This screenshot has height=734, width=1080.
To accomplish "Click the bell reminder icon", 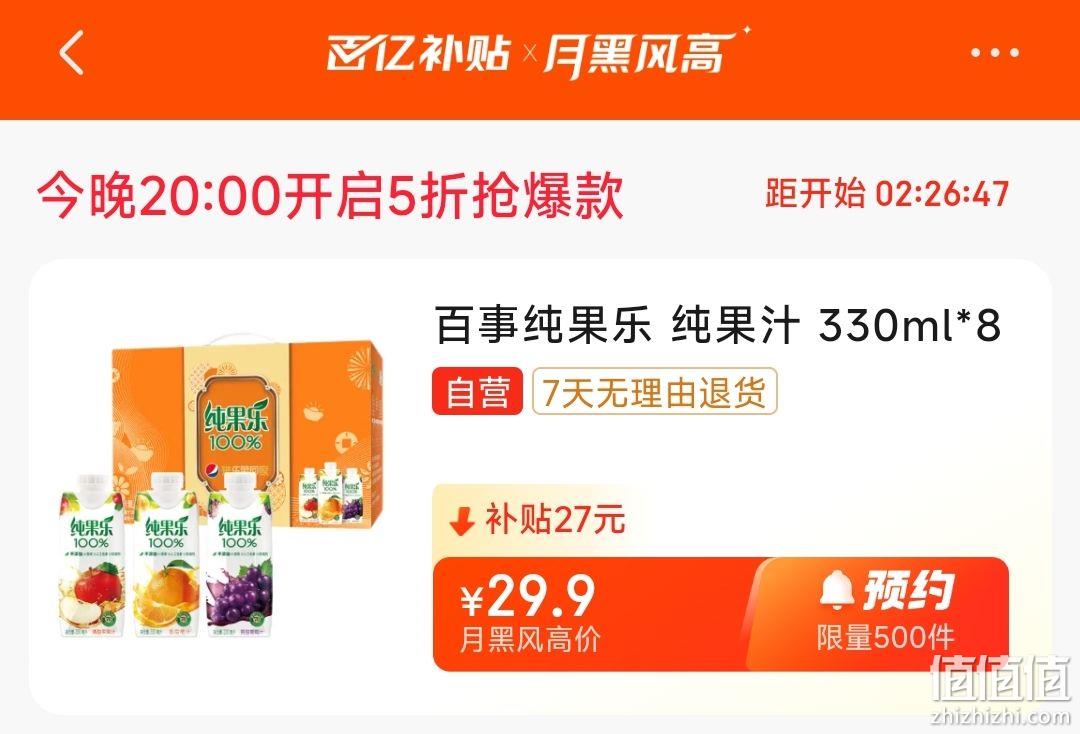I will pos(837,591).
